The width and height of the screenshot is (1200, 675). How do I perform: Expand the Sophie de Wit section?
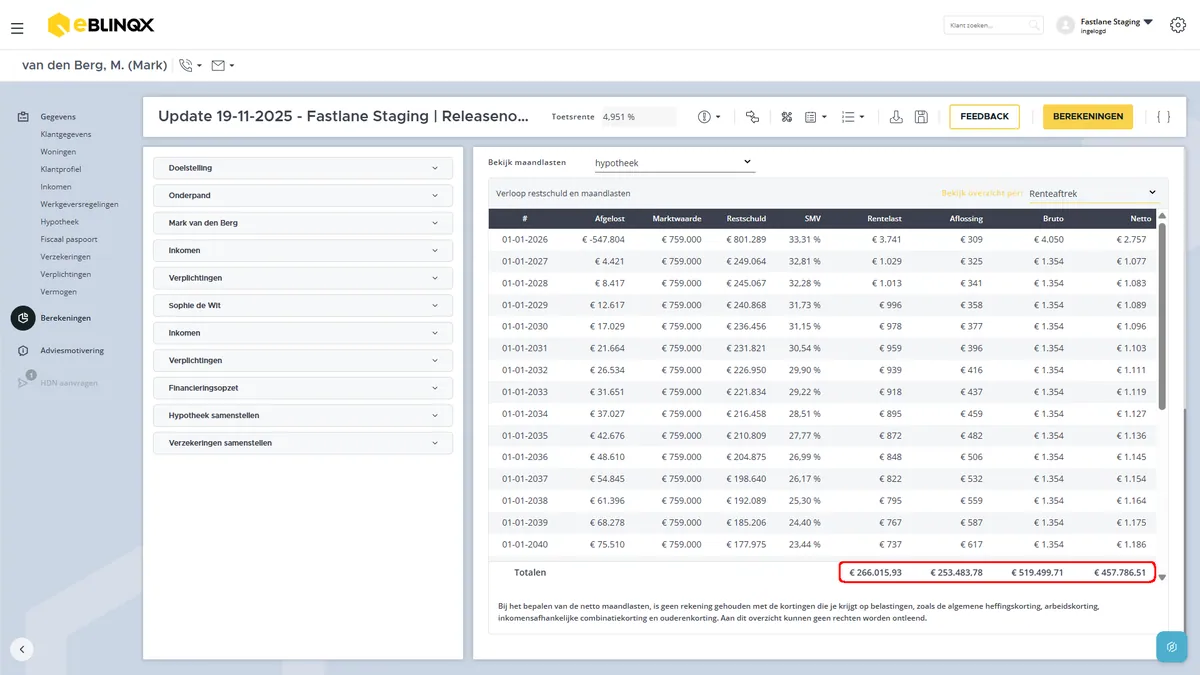pos(303,305)
